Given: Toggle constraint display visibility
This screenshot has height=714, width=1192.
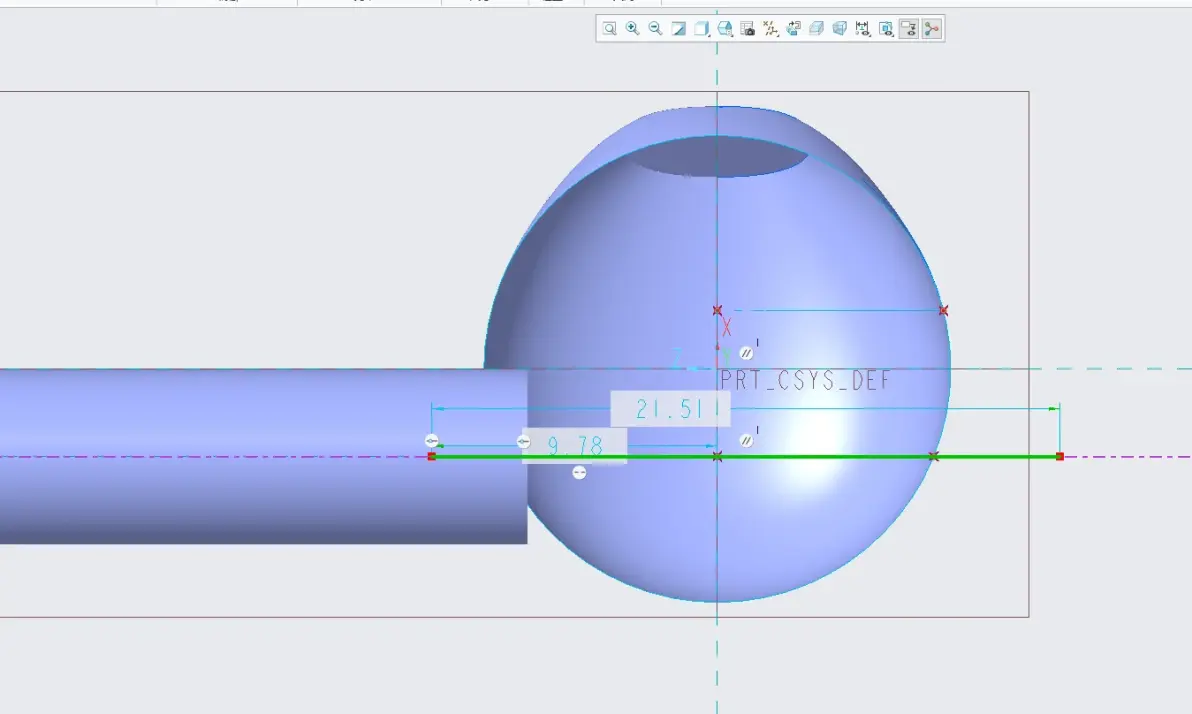Looking at the screenshot, I should 886,29.
